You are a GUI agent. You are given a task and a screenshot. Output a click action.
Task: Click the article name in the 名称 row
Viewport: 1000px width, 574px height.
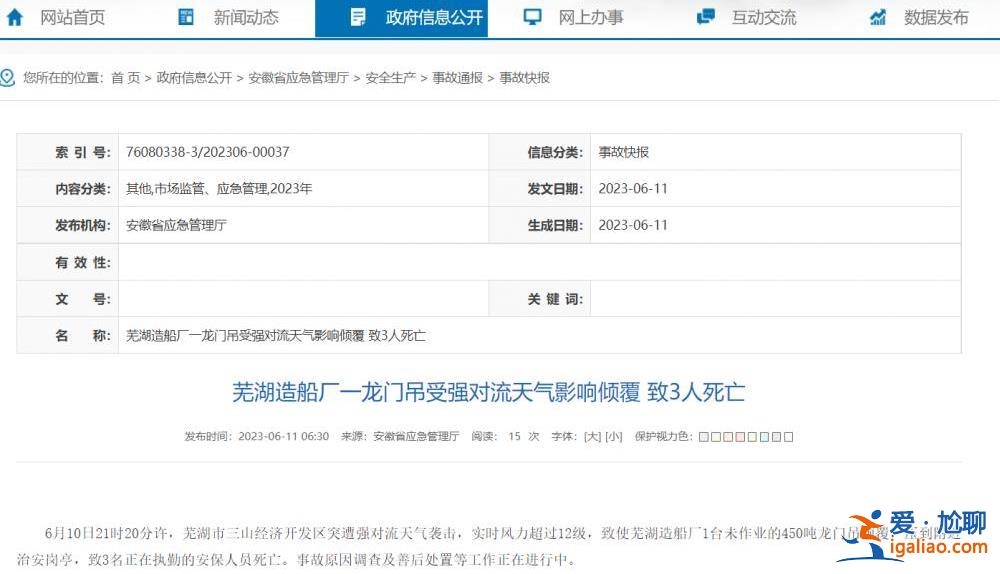(x=276, y=335)
